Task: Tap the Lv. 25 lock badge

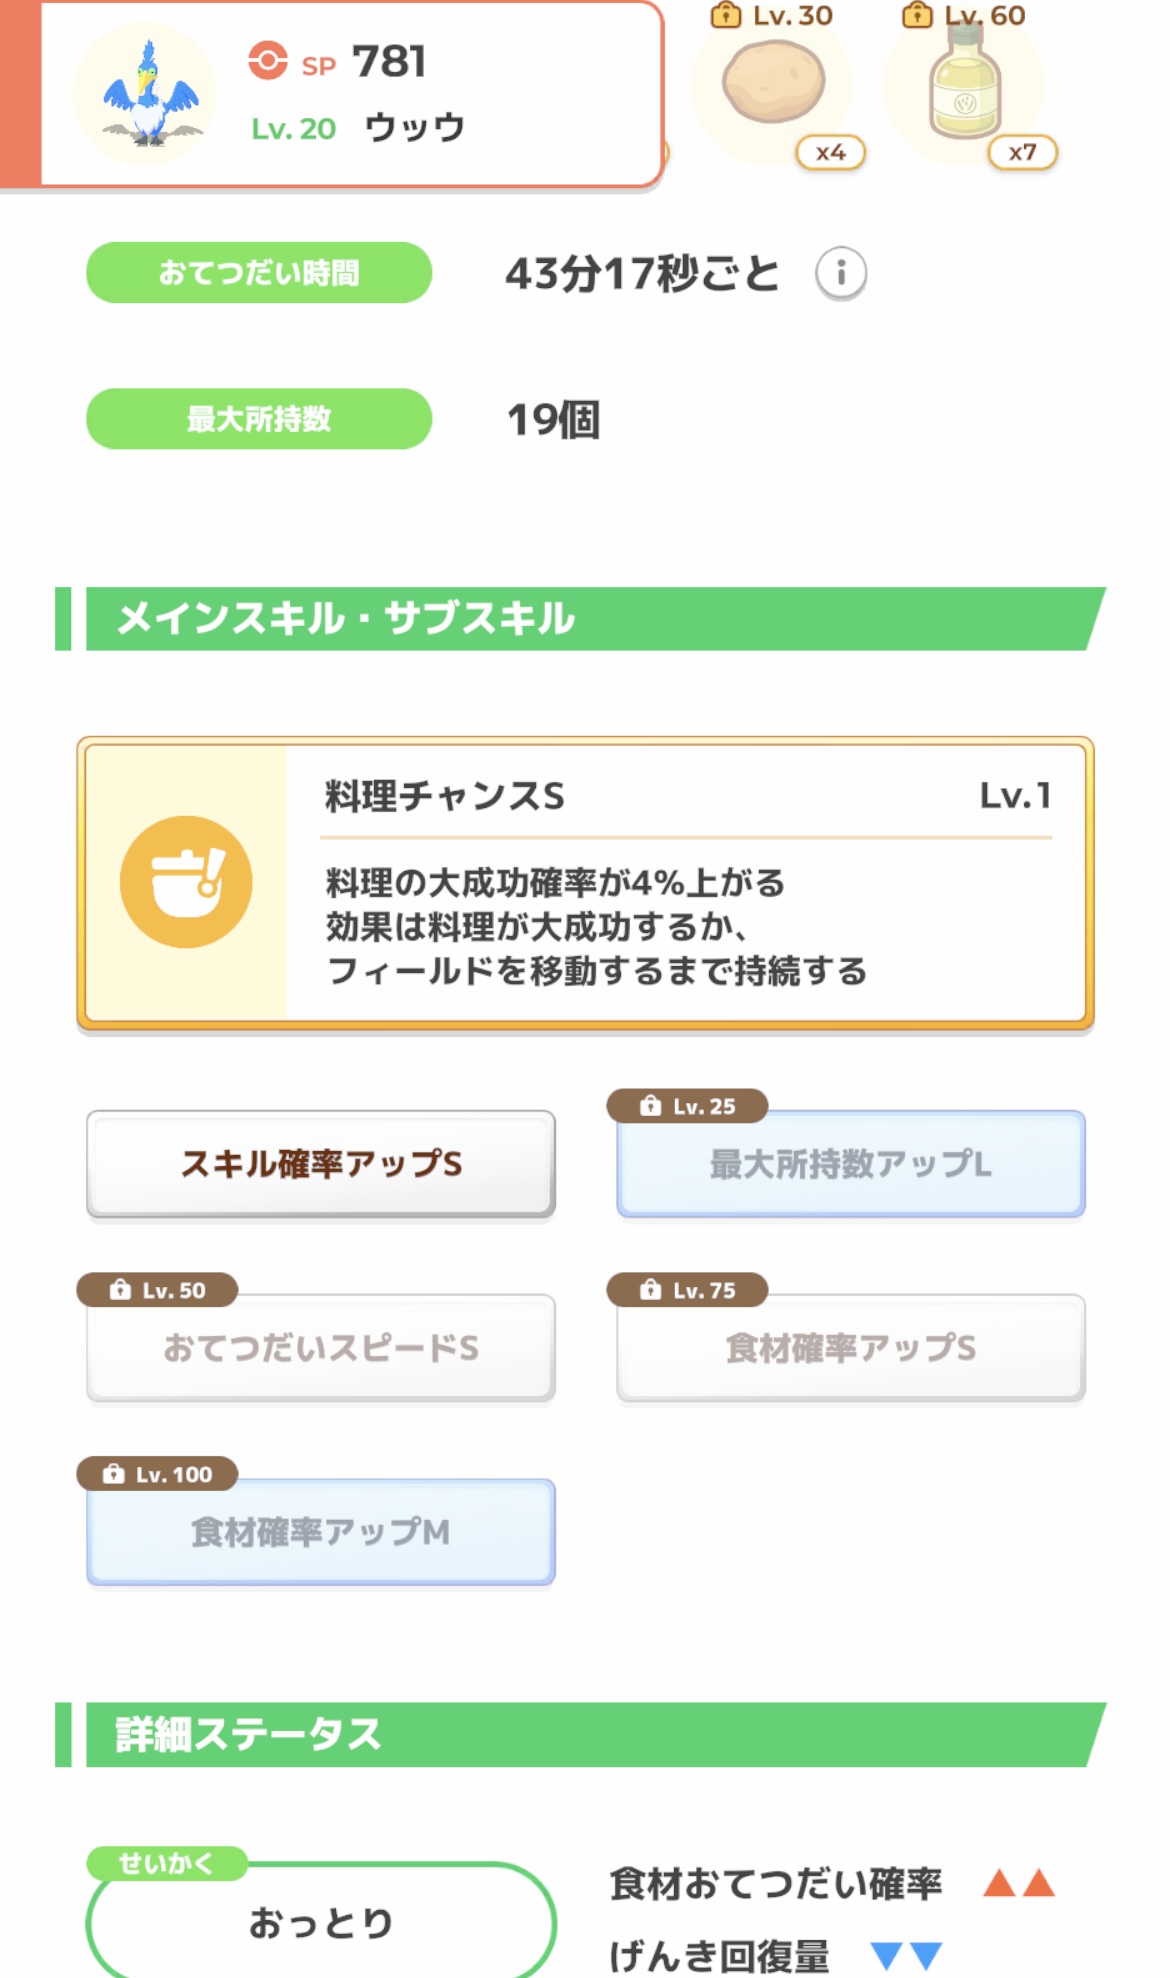Action: pos(687,1106)
